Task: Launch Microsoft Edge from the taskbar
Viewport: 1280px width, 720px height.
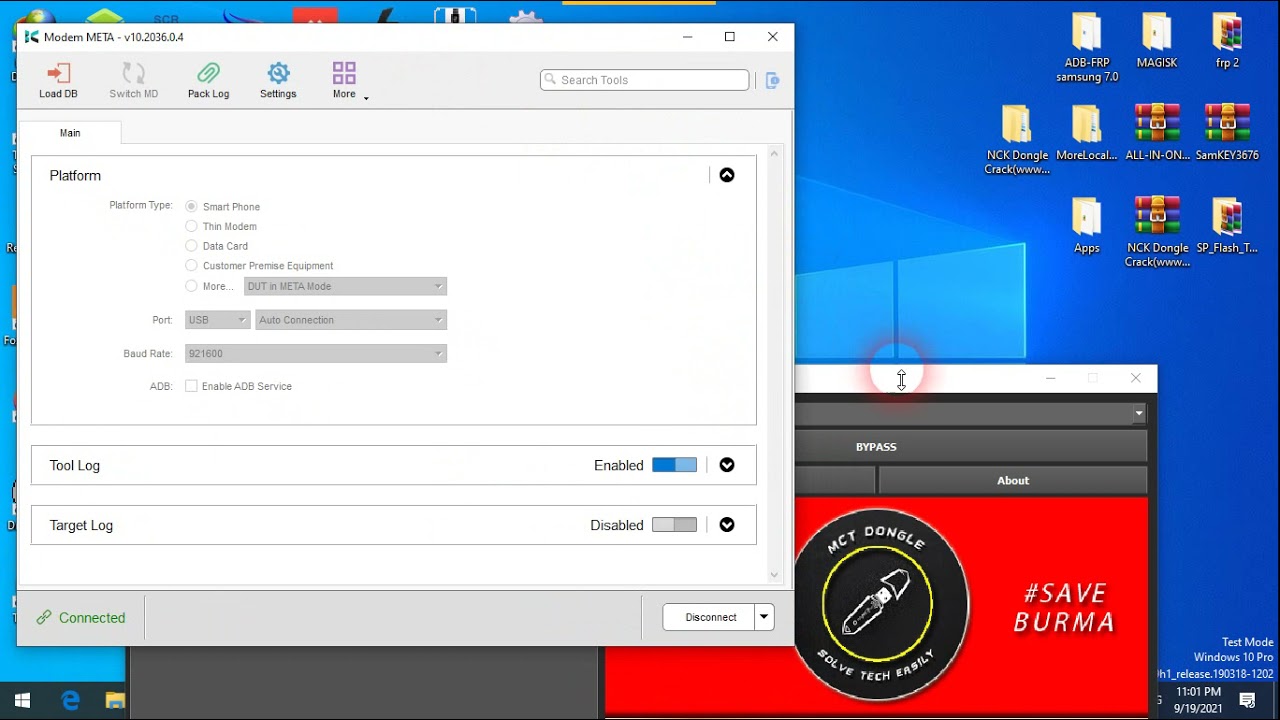Action: coord(70,700)
